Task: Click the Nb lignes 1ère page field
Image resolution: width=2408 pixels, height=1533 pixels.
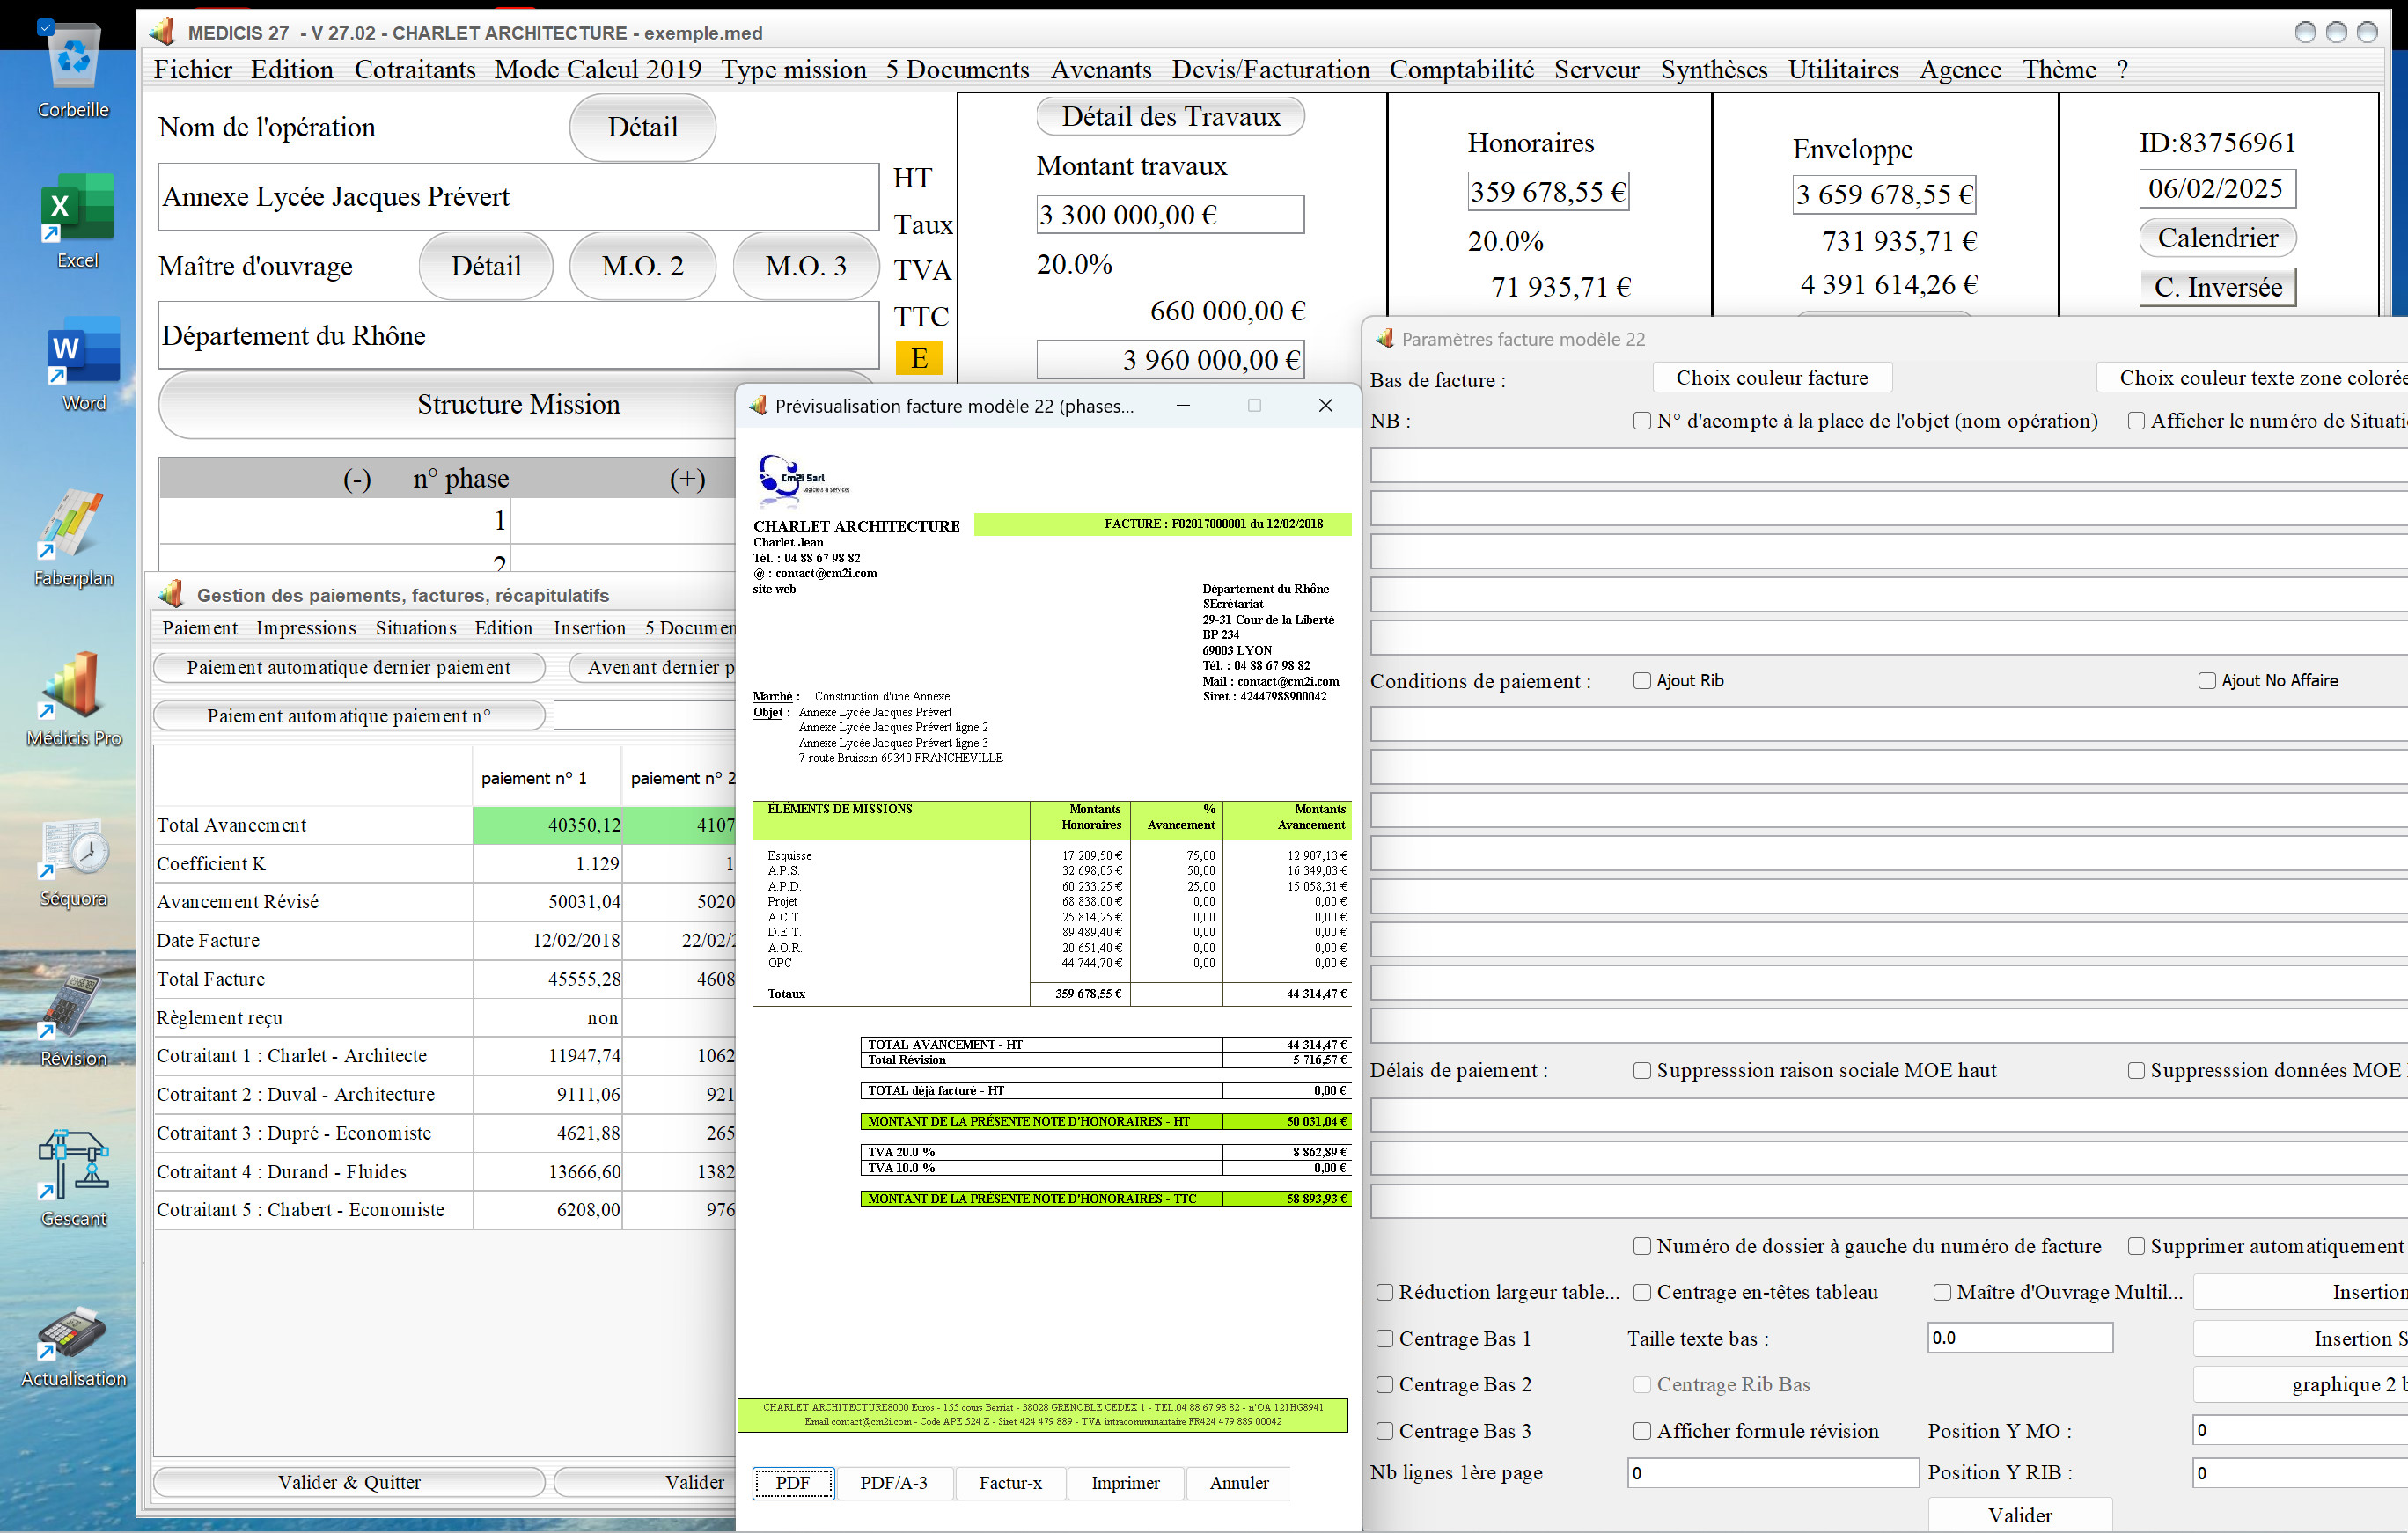Action: (x=1772, y=1473)
